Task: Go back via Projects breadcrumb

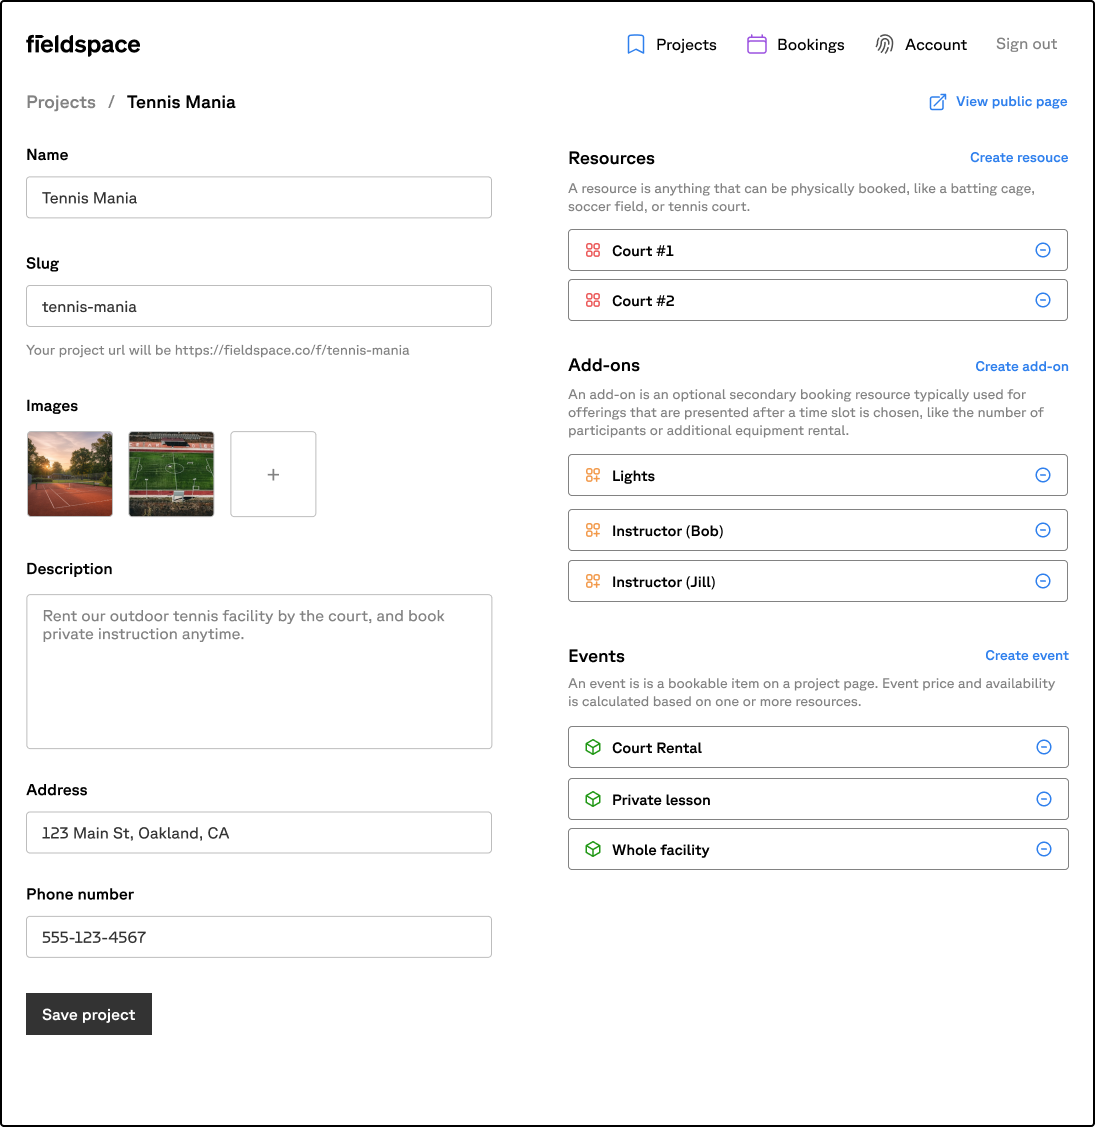Action: pos(61,102)
